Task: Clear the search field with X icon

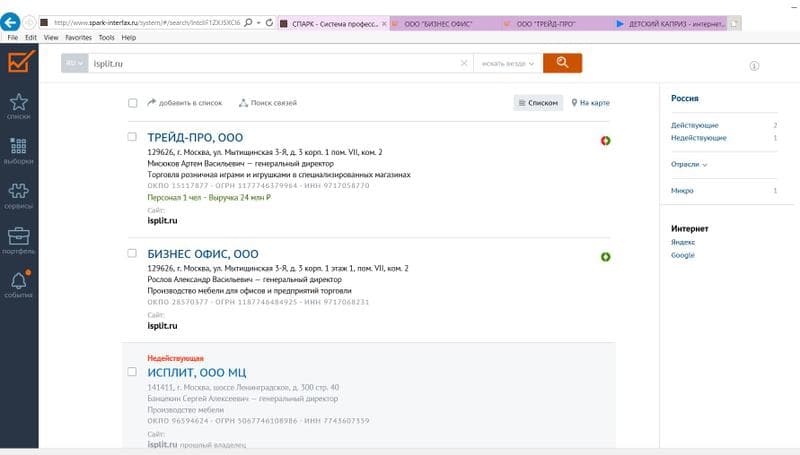Action: (464, 63)
